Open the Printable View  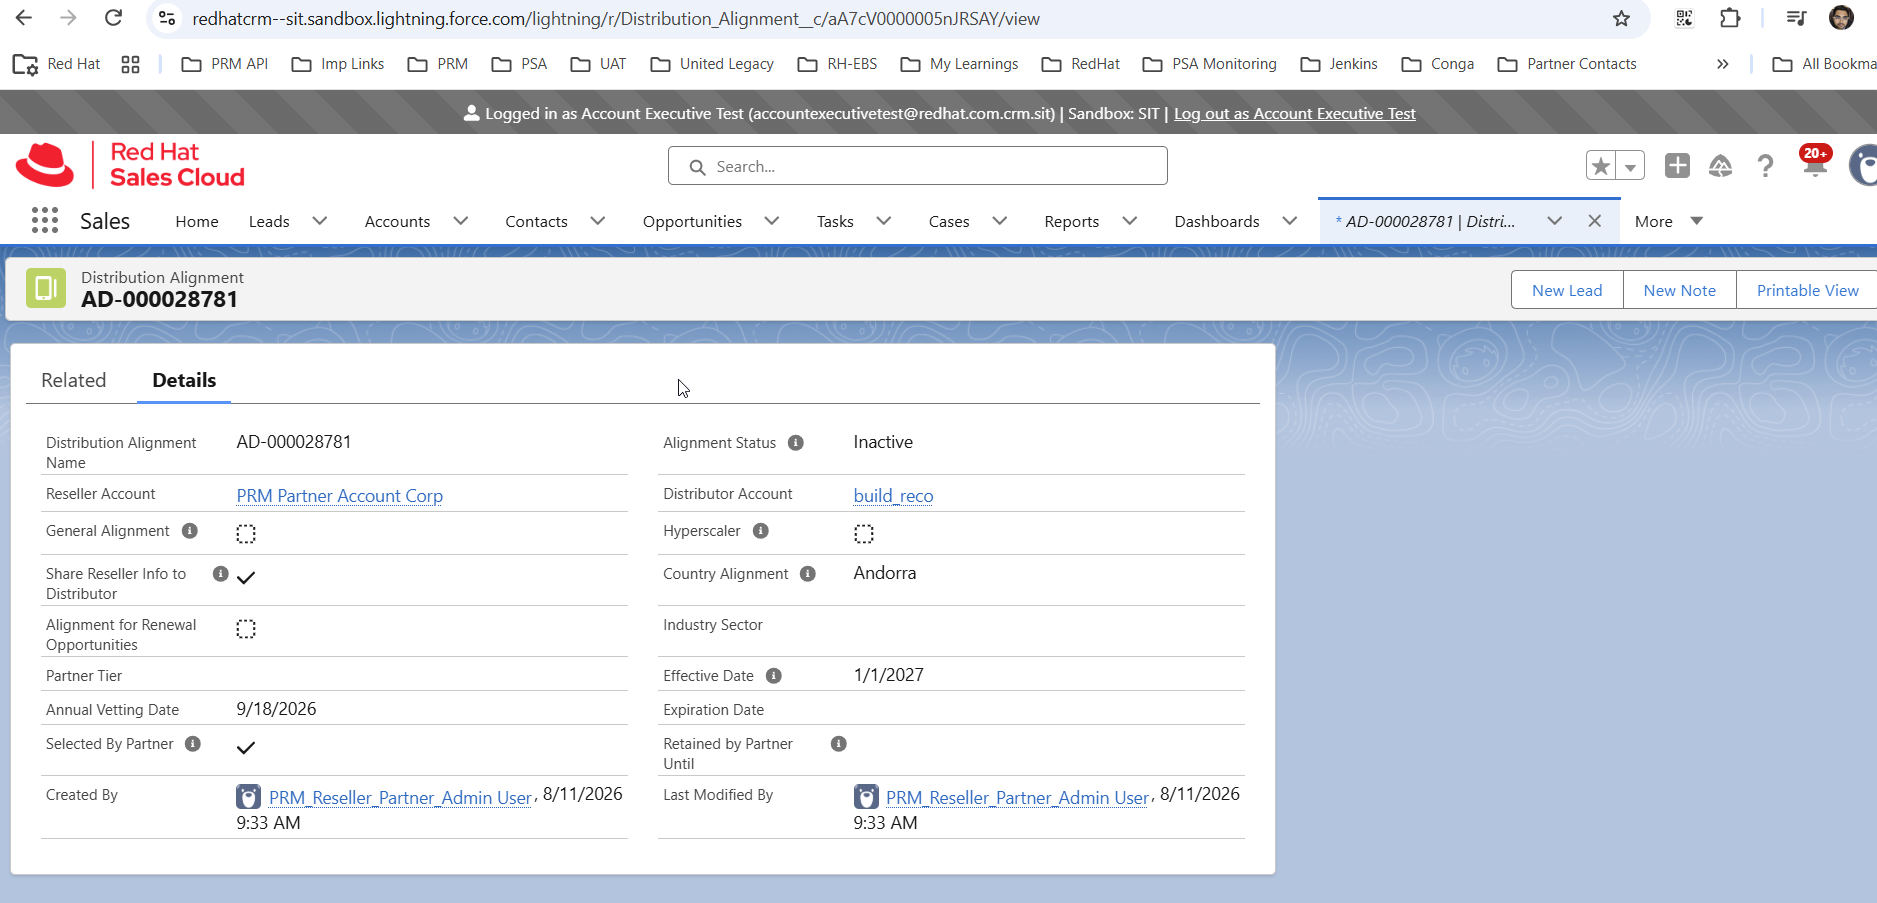1807,290
